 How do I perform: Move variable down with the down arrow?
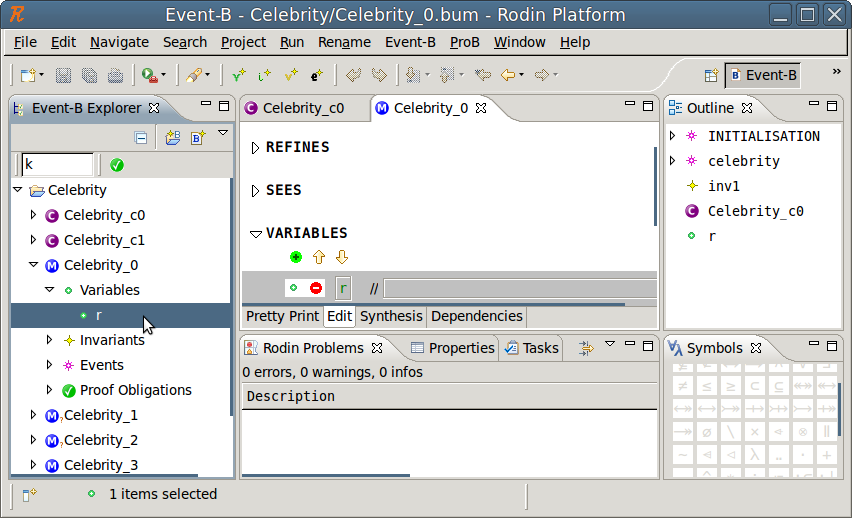(341, 258)
